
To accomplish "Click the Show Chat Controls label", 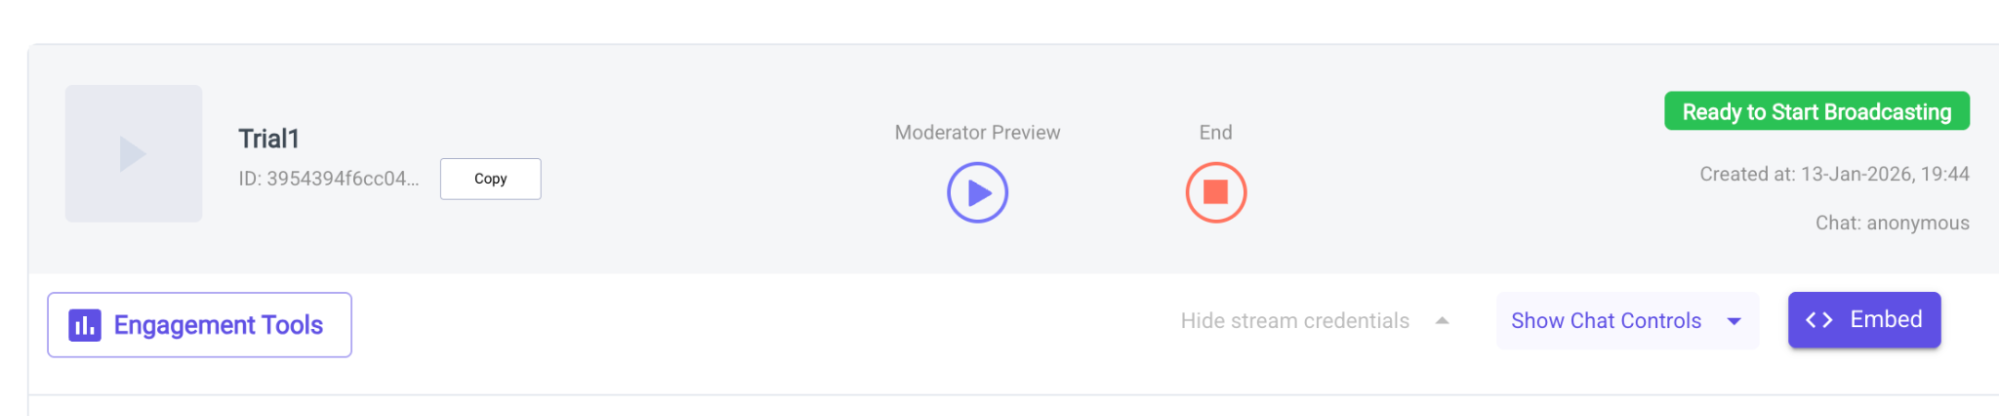I will click(x=1605, y=321).
